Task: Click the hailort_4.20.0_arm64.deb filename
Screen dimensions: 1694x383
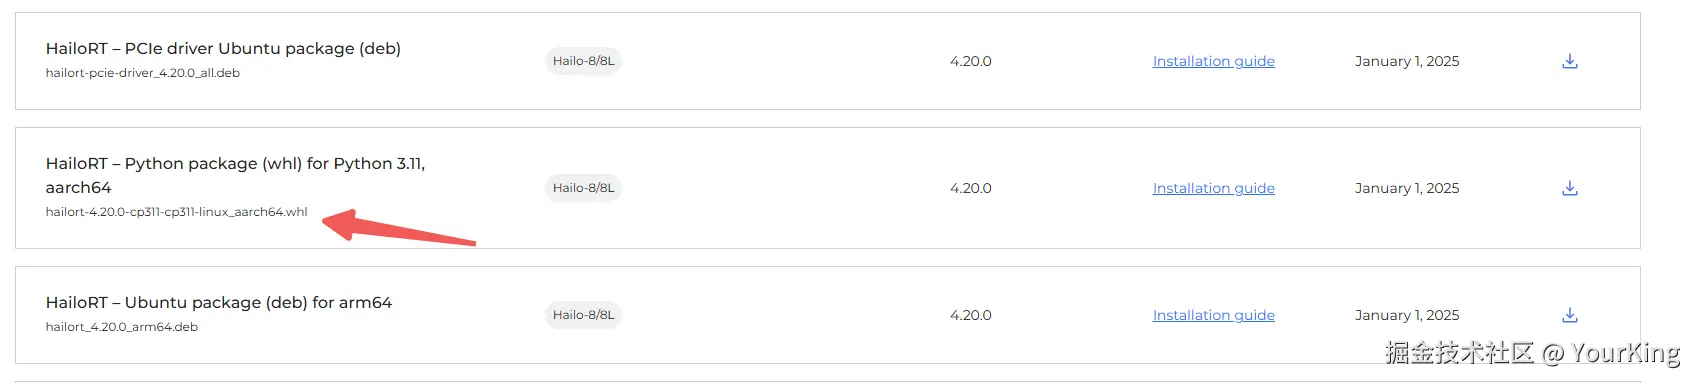Action: (122, 327)
